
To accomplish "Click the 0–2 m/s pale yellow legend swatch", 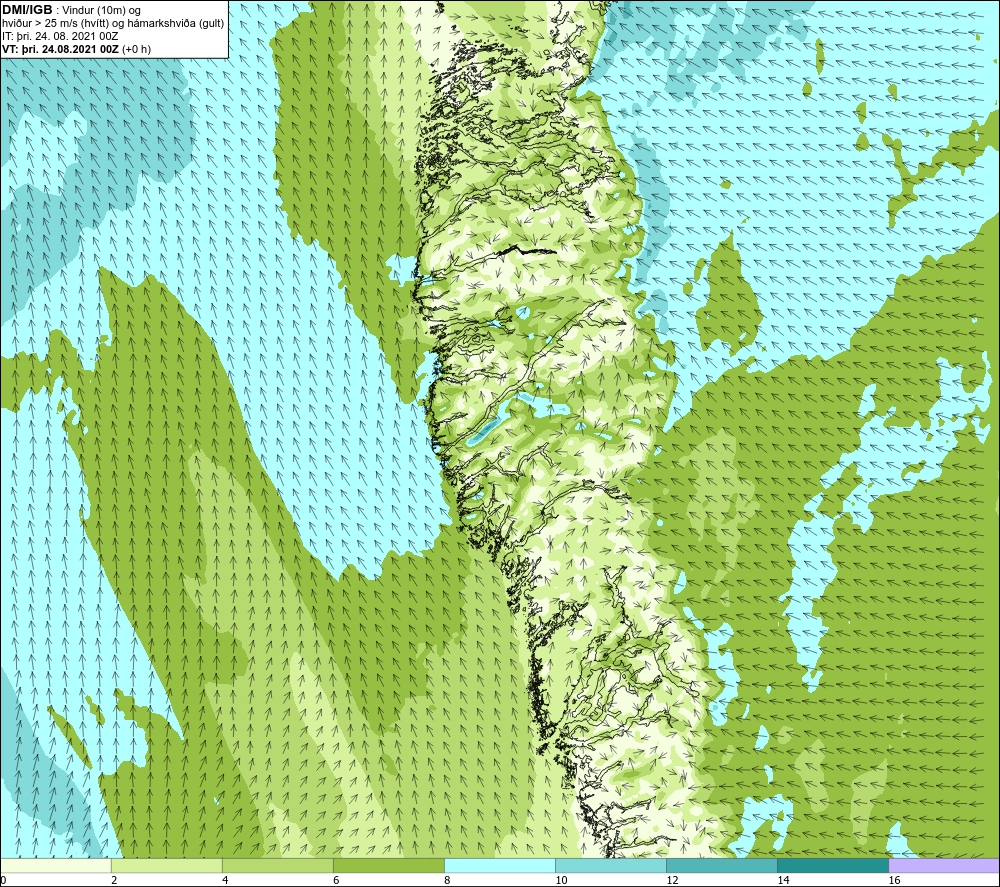I will 55,865.
